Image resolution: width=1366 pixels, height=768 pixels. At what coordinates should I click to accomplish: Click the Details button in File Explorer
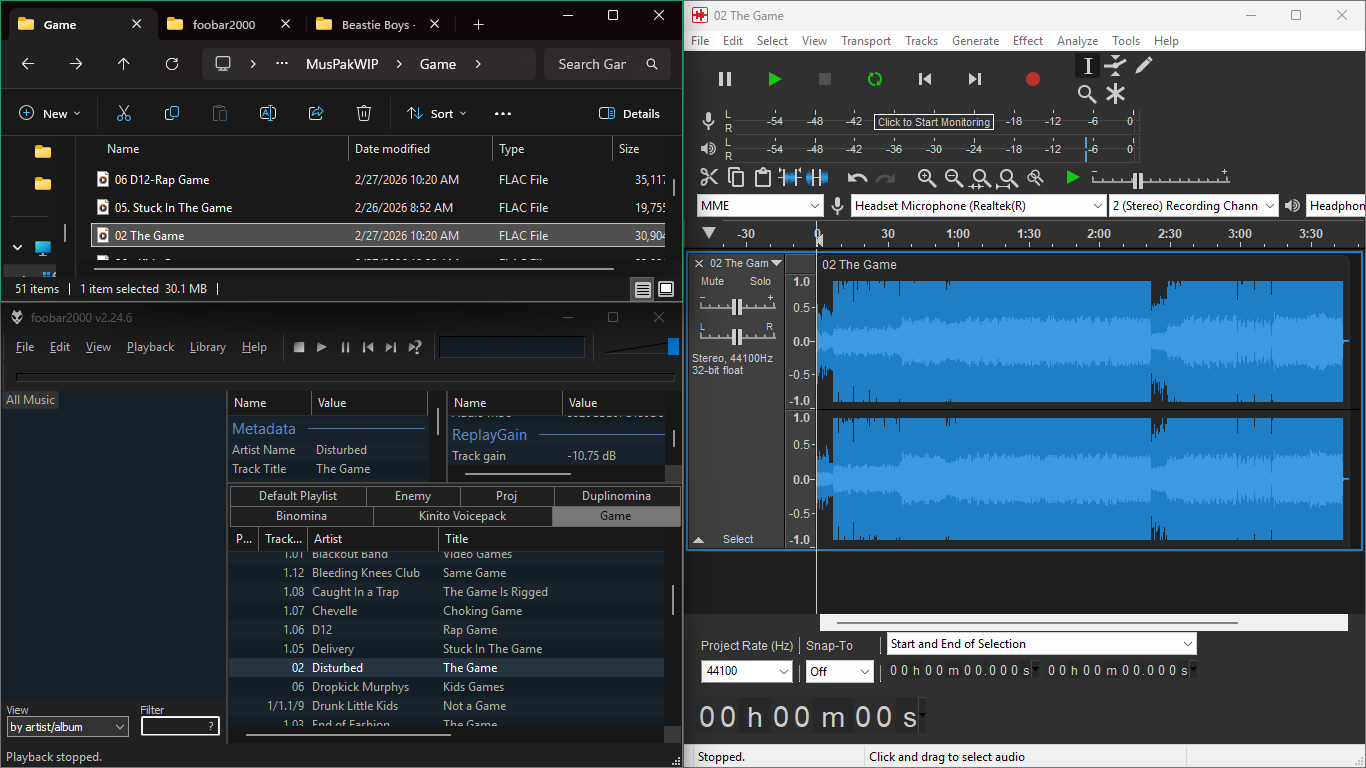[629, 114]
